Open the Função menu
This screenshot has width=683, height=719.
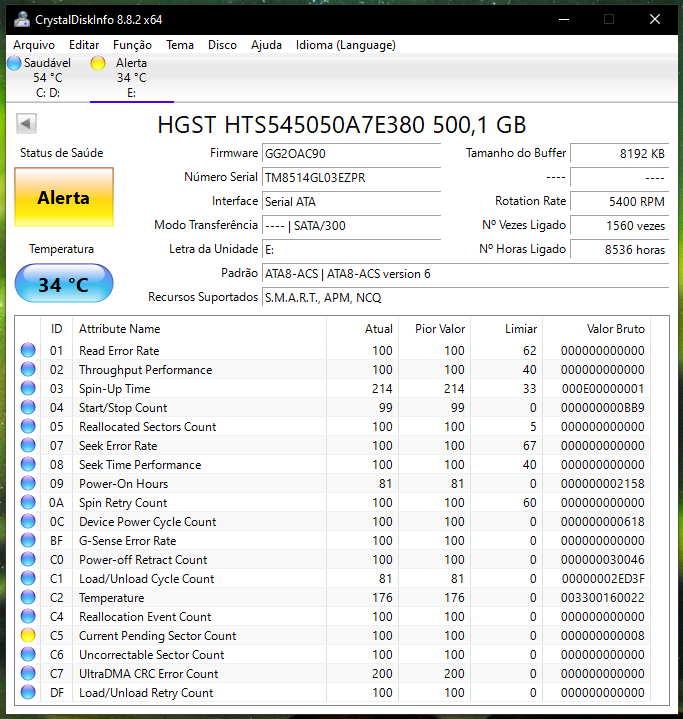pyautogui.click(x=132, y=45)
